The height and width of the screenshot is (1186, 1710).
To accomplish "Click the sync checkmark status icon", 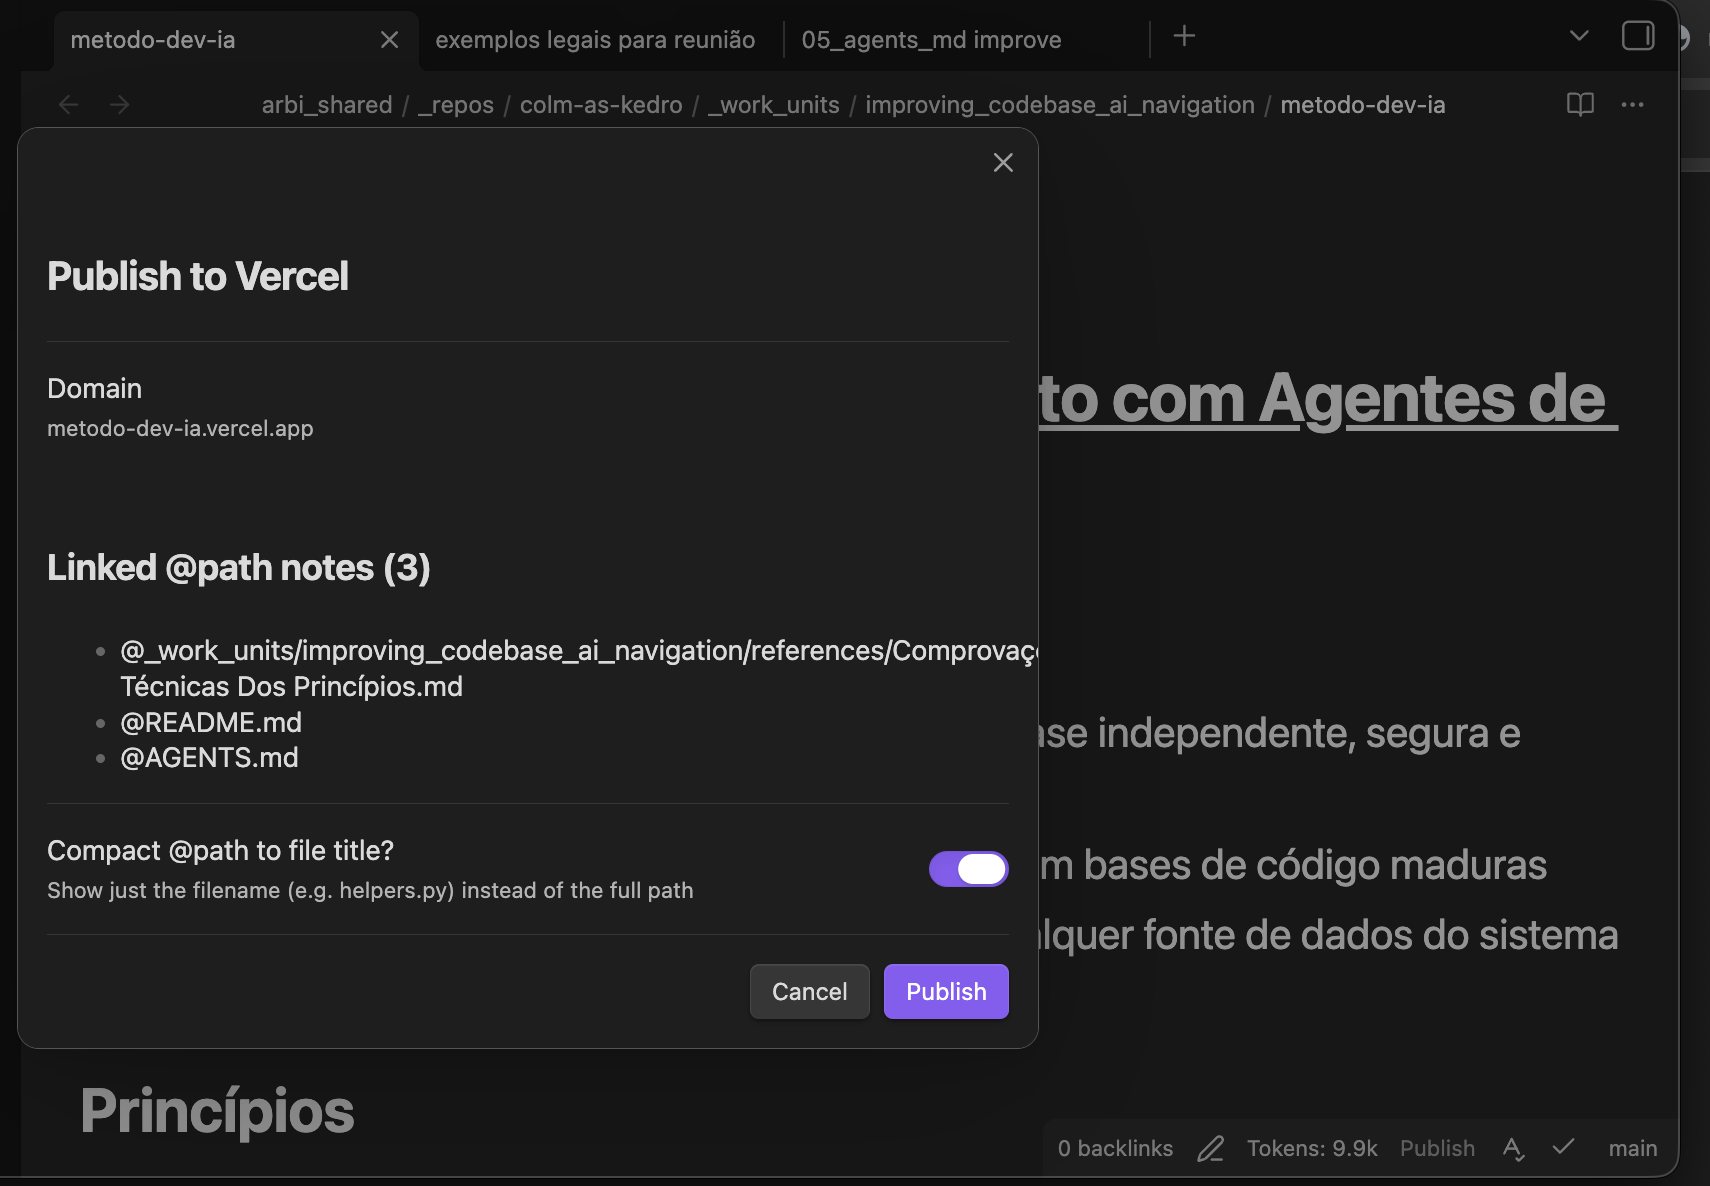I will click(1563, 1147).
